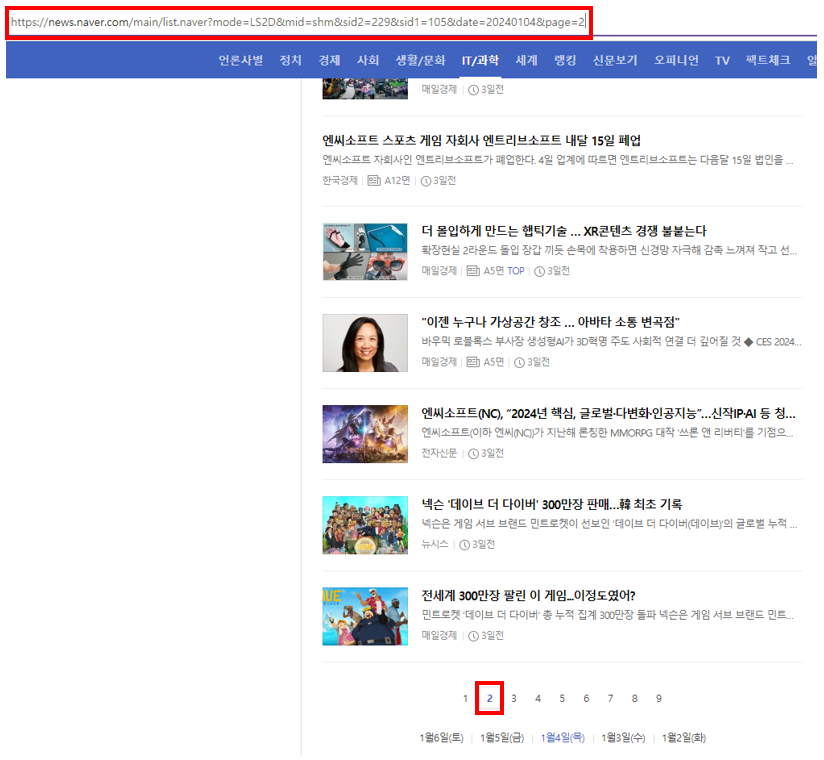
Task: Open 햅틱기술 XR콘텐츠 경쟁 article headline
Action: pyautogui.click(x=564, y=231)
